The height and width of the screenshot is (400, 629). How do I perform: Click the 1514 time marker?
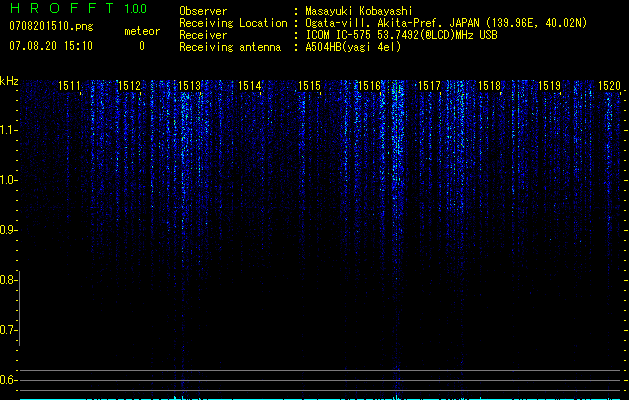[x=250, y=86]
